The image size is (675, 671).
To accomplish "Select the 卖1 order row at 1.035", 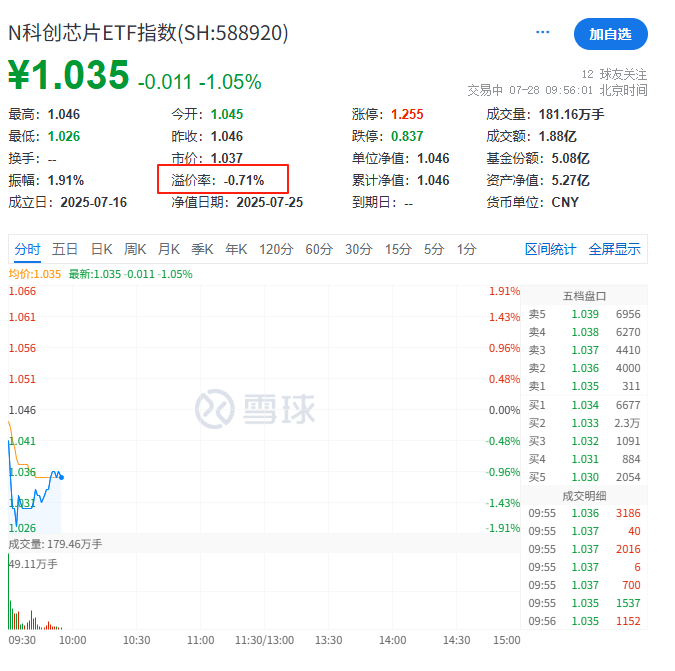I will click(584, 387).
